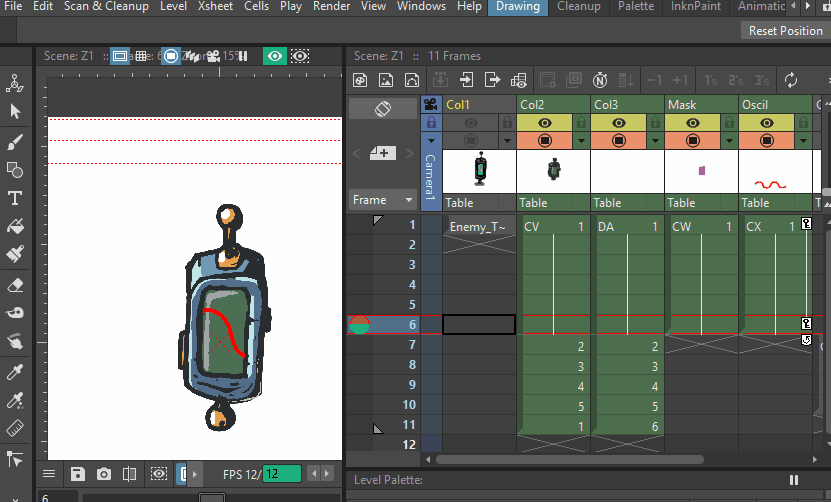Toggle the green Preview eye in viewer
Screen dimensions: 831x502
273,56
